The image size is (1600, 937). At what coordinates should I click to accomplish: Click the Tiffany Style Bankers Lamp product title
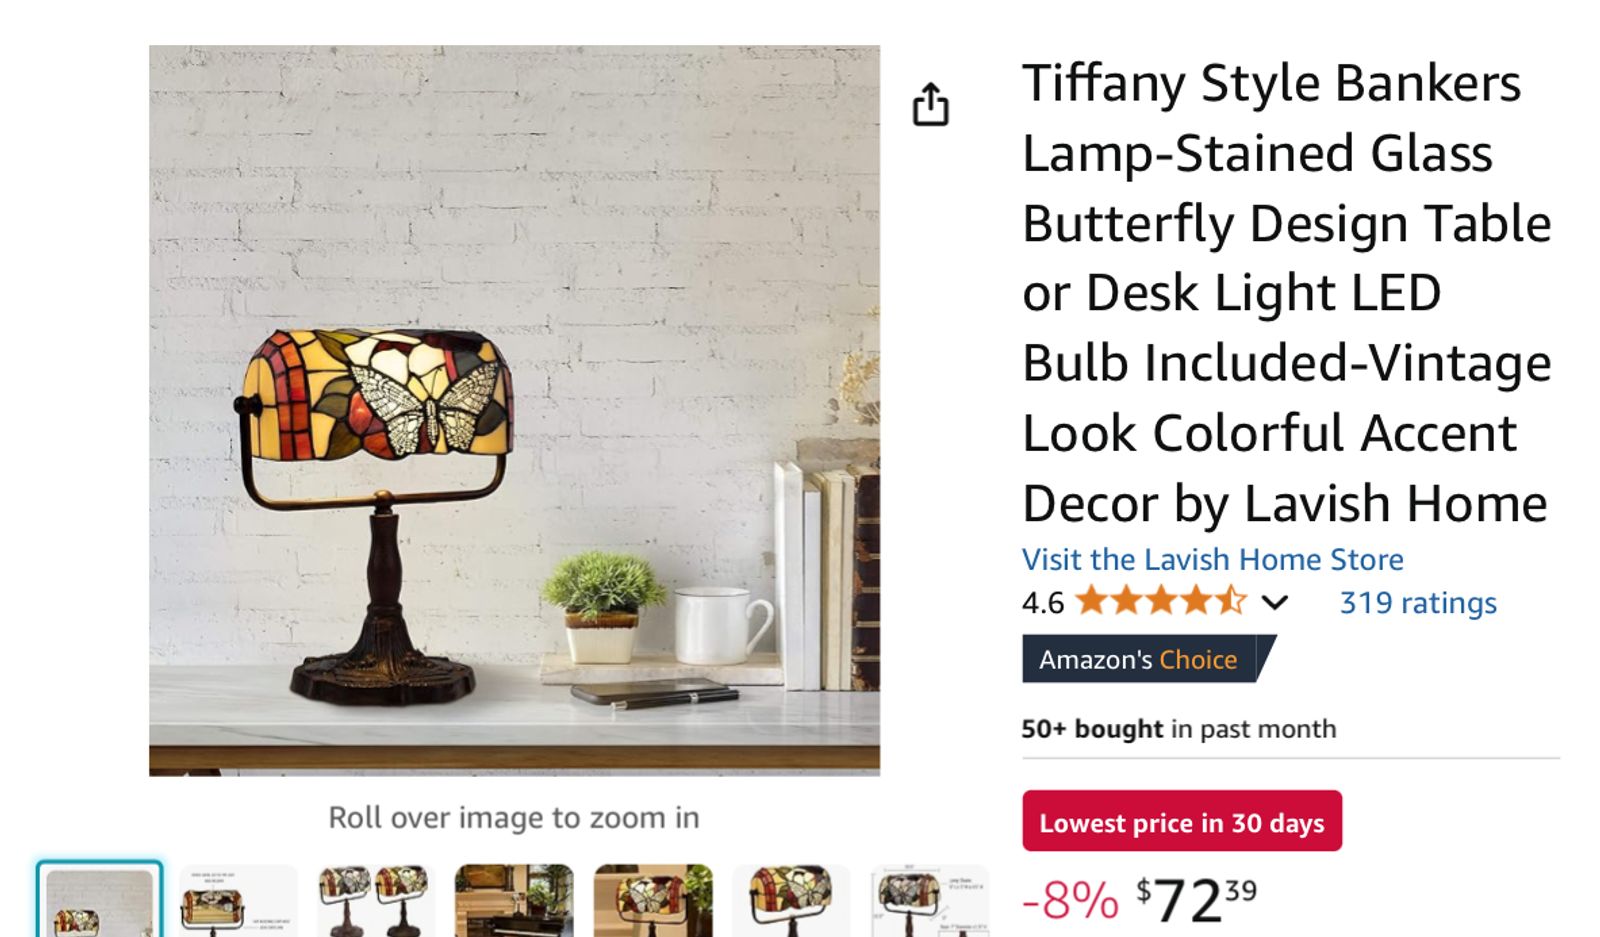(1286, 292)
